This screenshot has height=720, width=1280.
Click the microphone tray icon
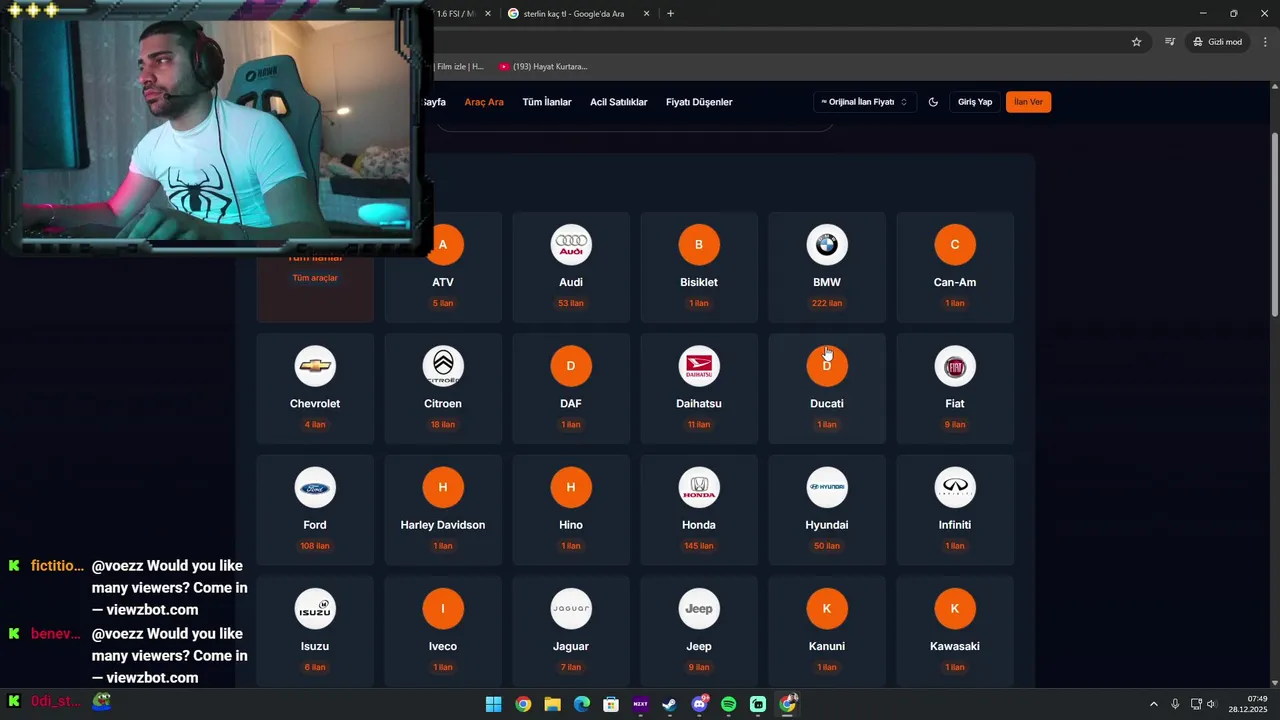(1175, 704)
